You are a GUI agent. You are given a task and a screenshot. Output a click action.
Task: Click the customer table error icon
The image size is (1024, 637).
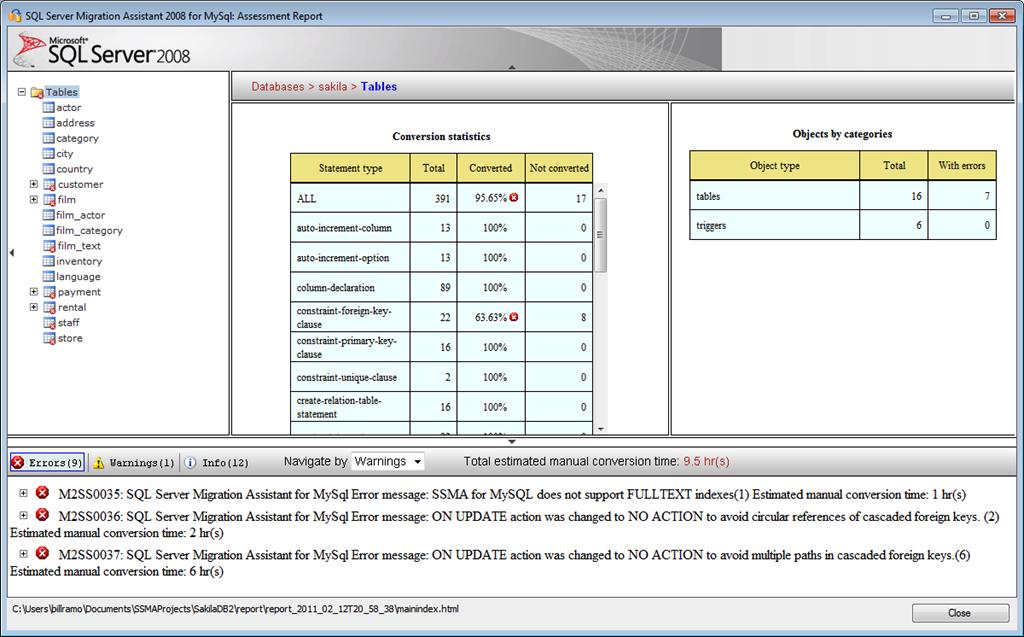point(50,184)
